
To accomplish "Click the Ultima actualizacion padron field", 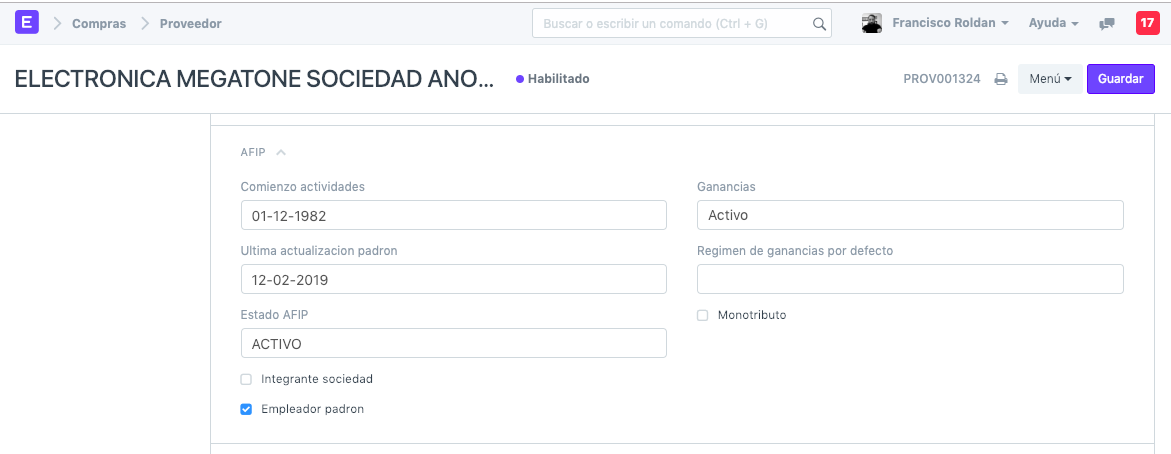I will coord(453,279).
